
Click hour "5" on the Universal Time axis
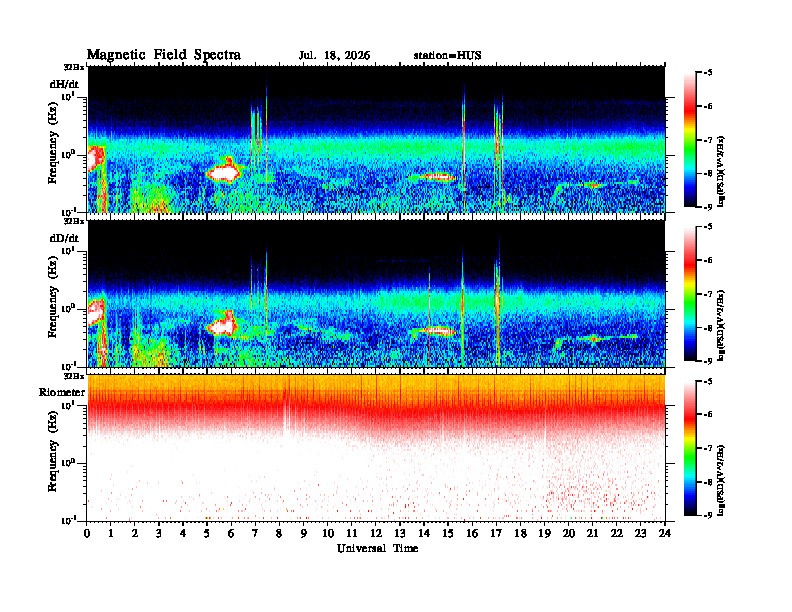coord(207,533)
